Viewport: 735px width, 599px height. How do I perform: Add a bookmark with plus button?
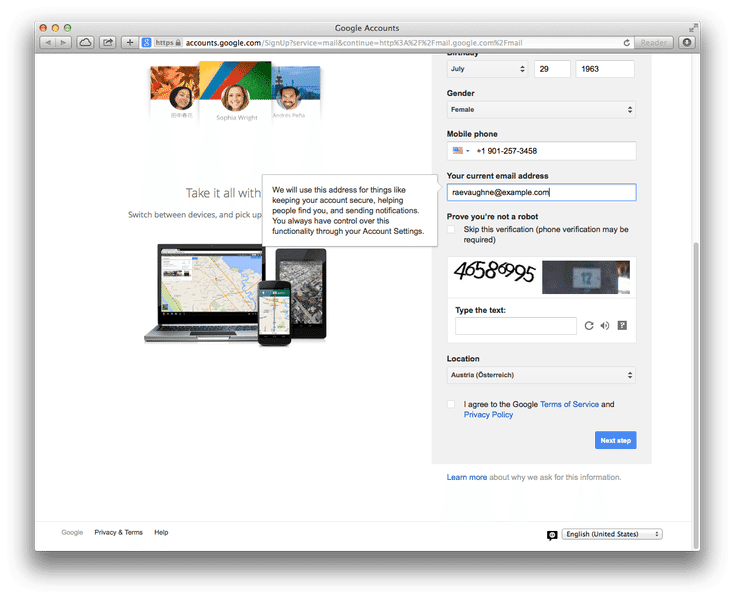click(130, 43)
